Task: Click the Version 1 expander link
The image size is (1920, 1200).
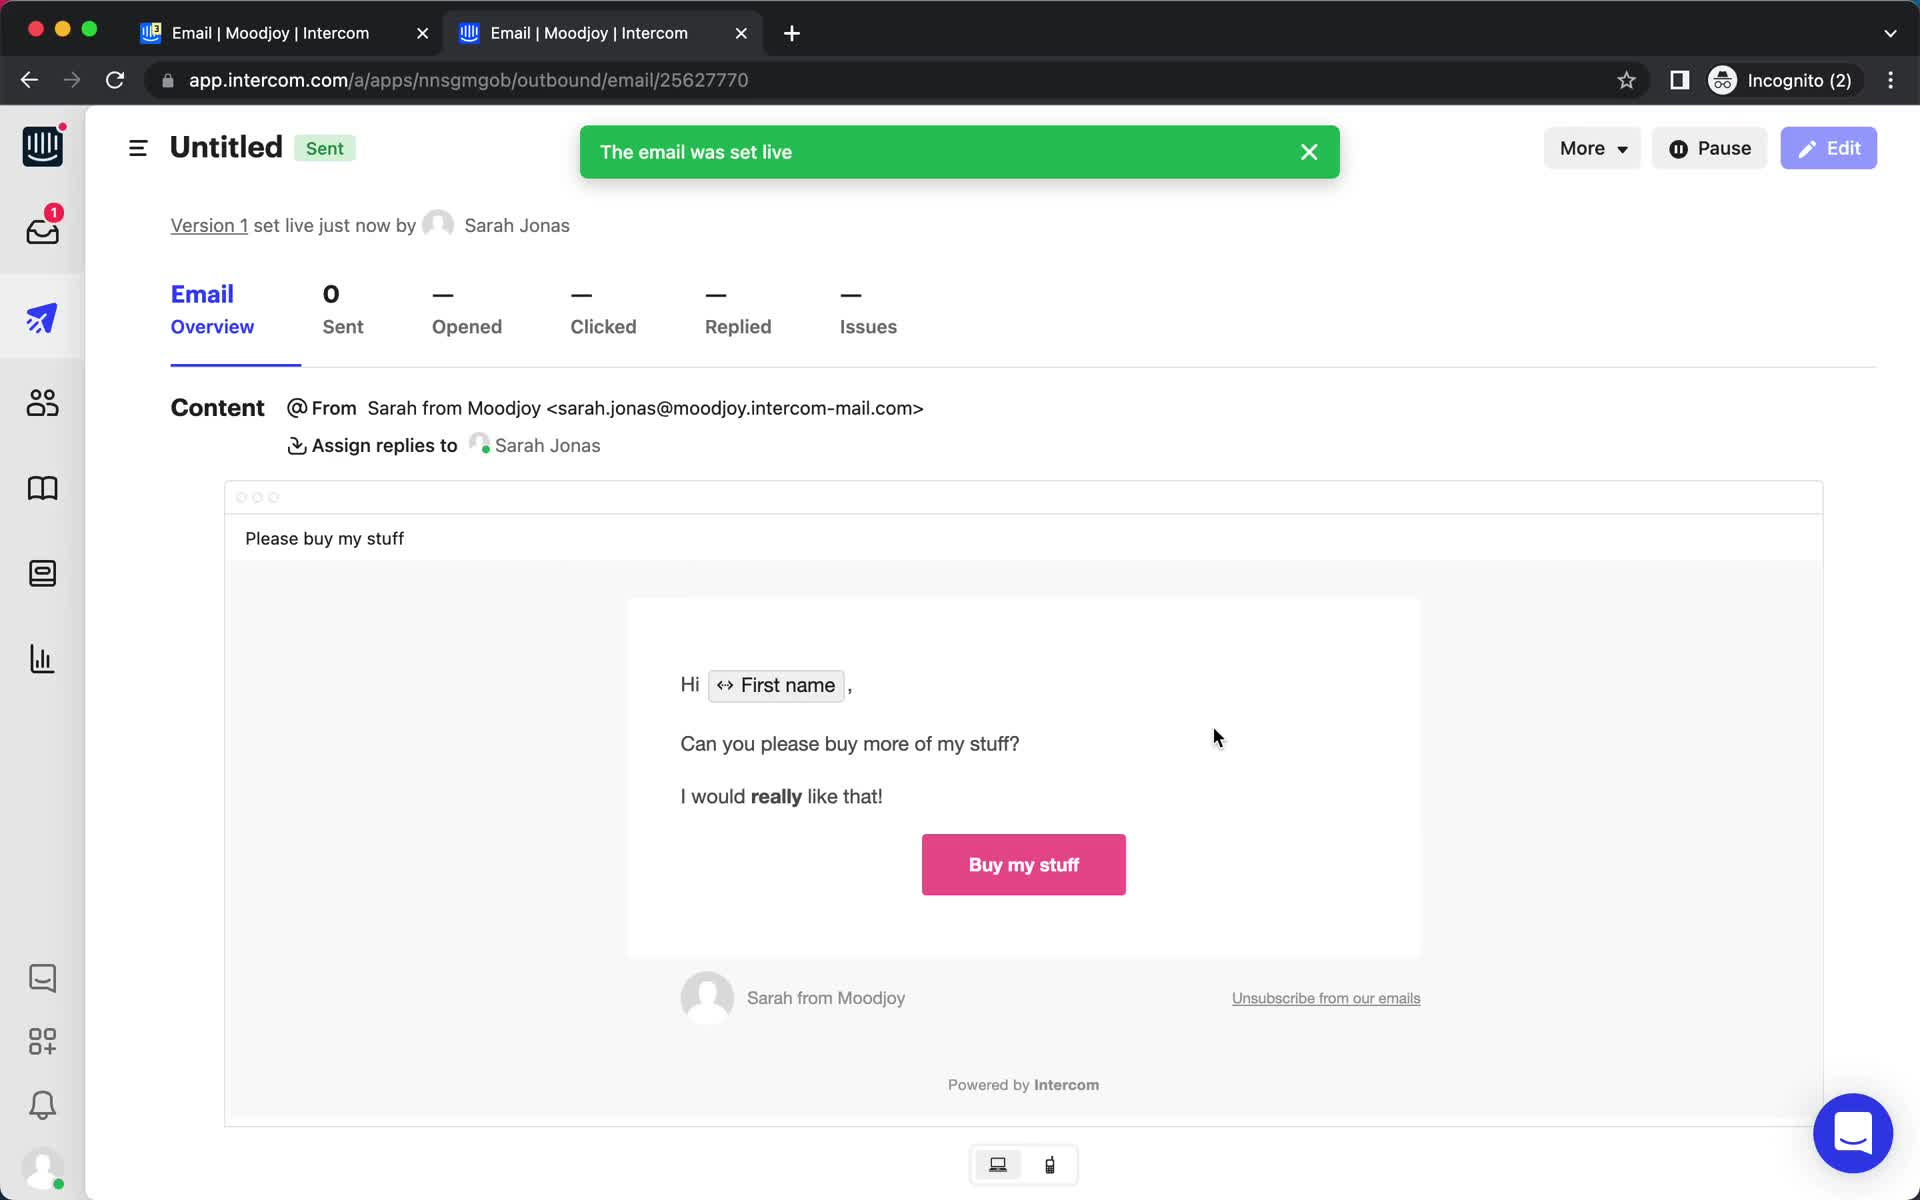Action: (x=207, y=225)
